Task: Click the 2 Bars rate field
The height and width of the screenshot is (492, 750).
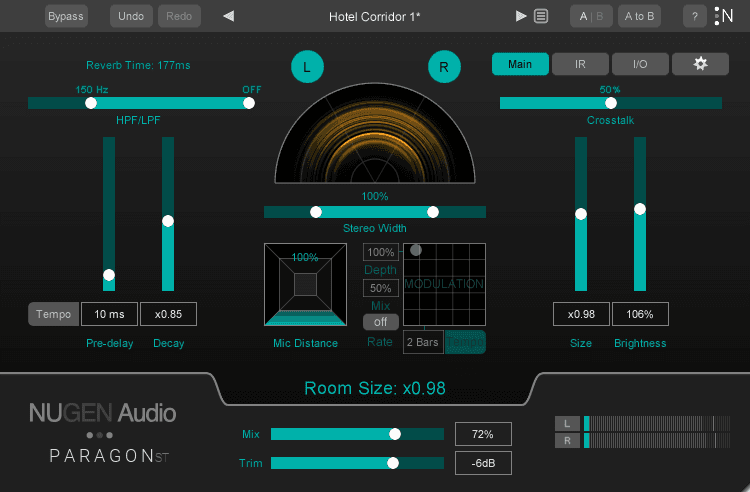Action: (x=423, y=342)
